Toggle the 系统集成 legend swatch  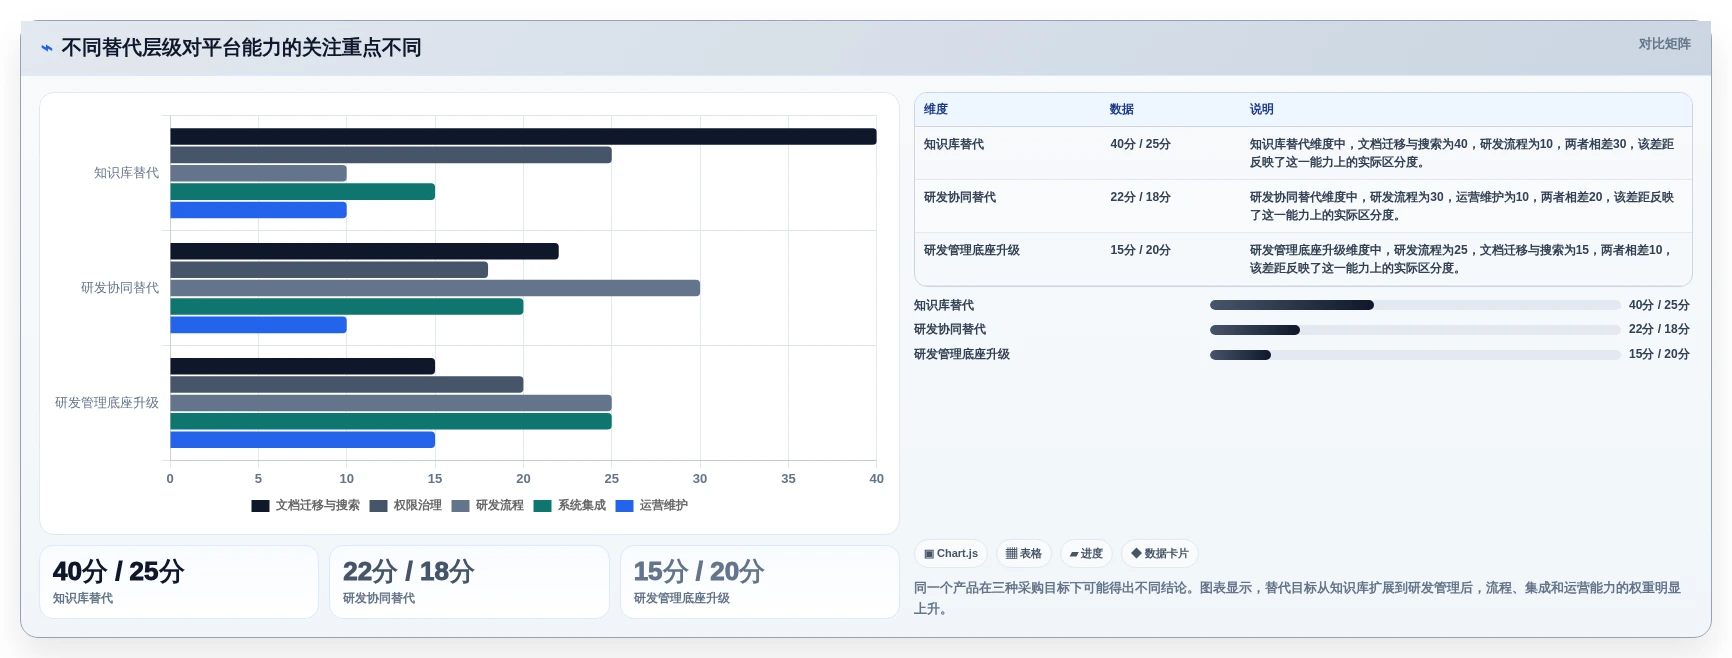542,506
